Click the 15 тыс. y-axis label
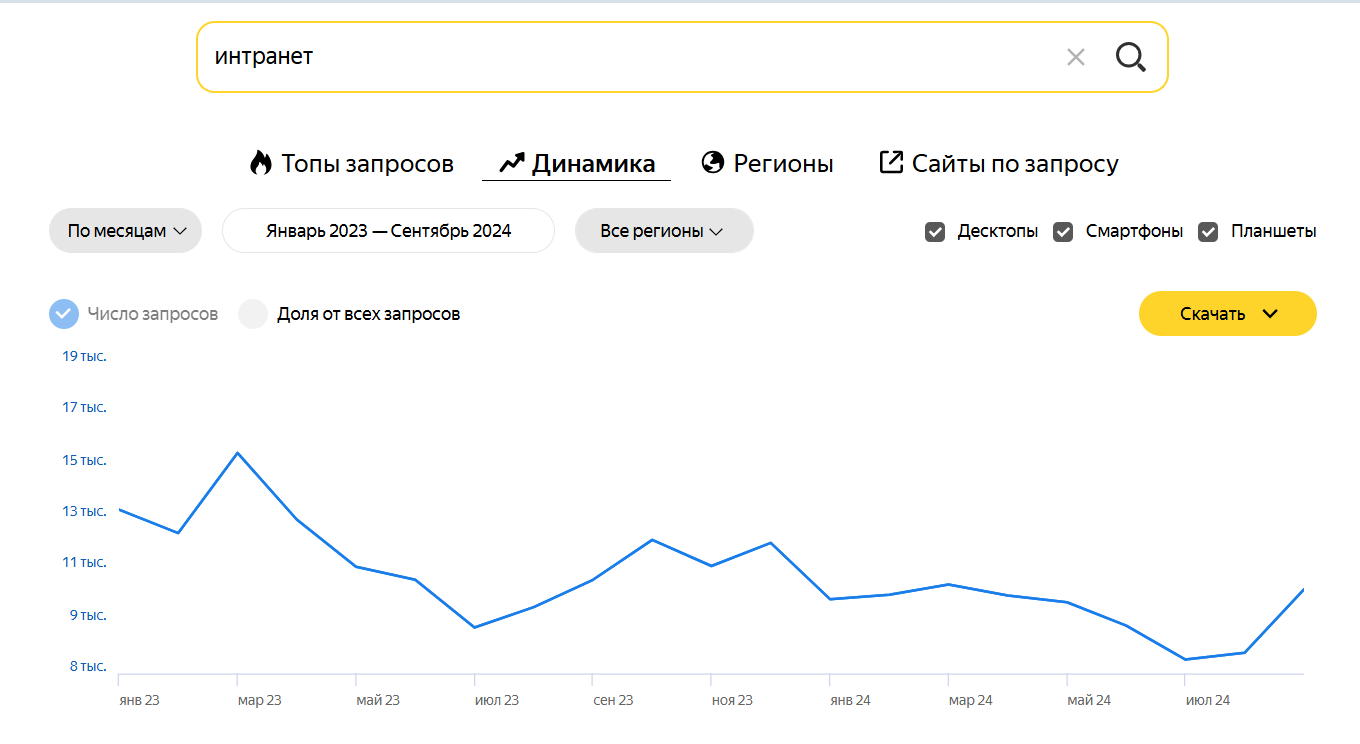This screenshot has width=1360, height=744. (x=84, y=460)
